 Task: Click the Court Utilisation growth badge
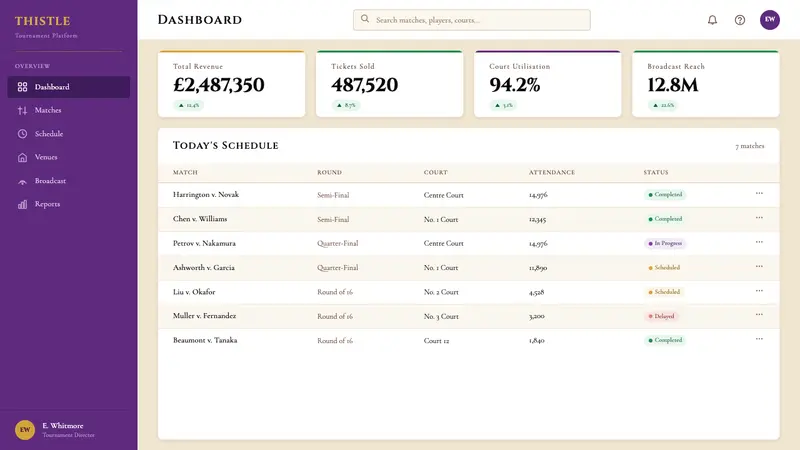coord(504,105)
